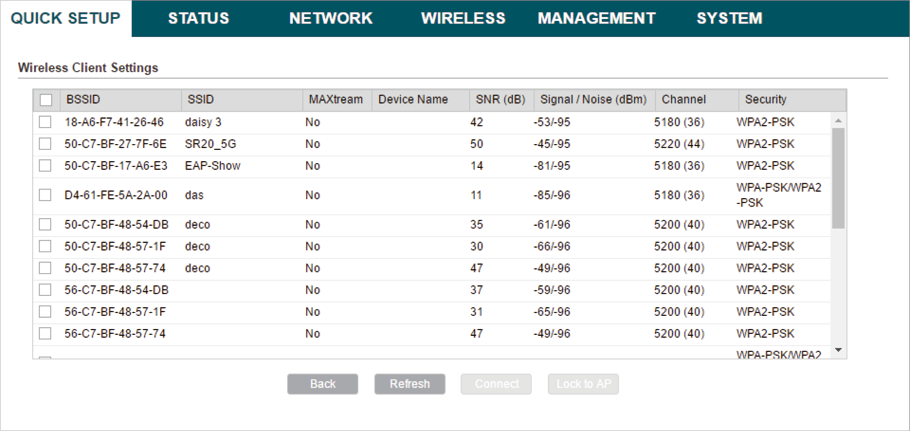Check the das network row checkbox
Viewport: 910px width, 431px height.
coord(45,195)
